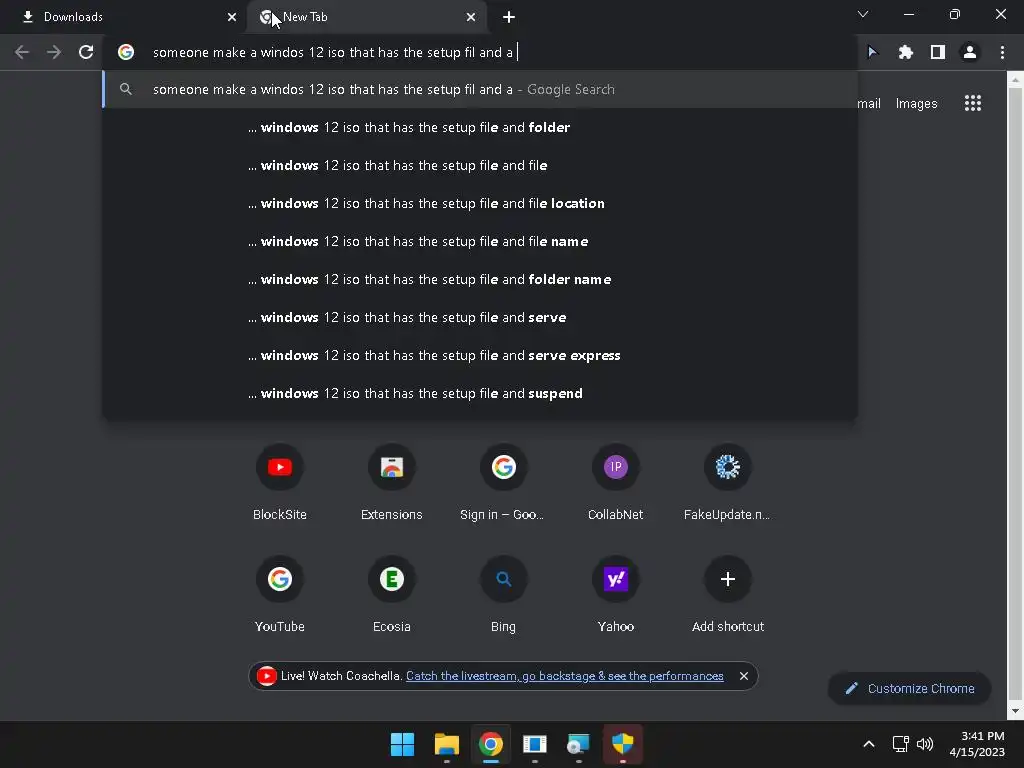
Task: Open the volume tray icon
Action: click(x=925, y=744)
